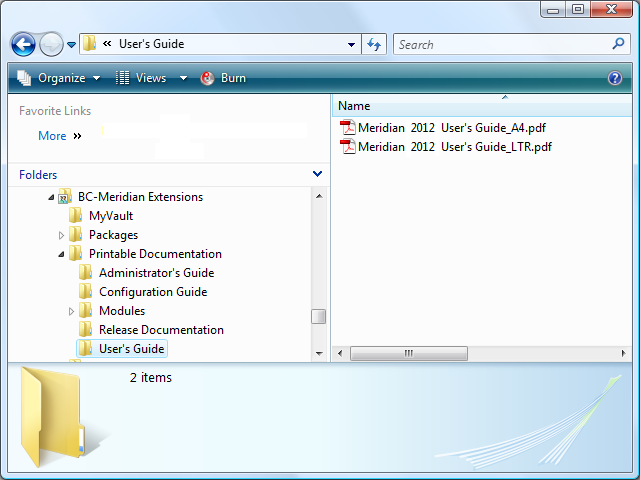
Task: Select Printable Documentation folder
Action: point(155,254)
